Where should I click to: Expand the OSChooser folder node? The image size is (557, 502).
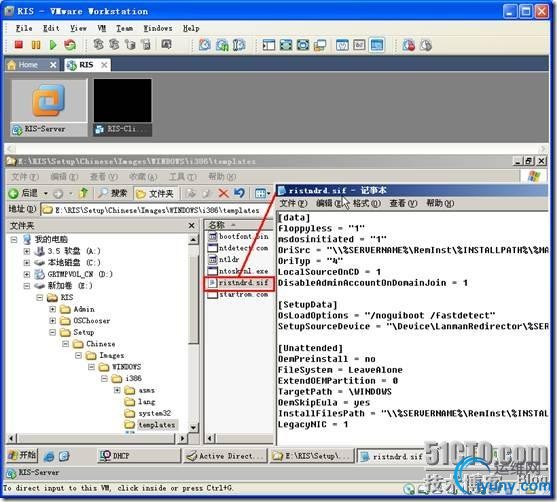pos(53,320)
